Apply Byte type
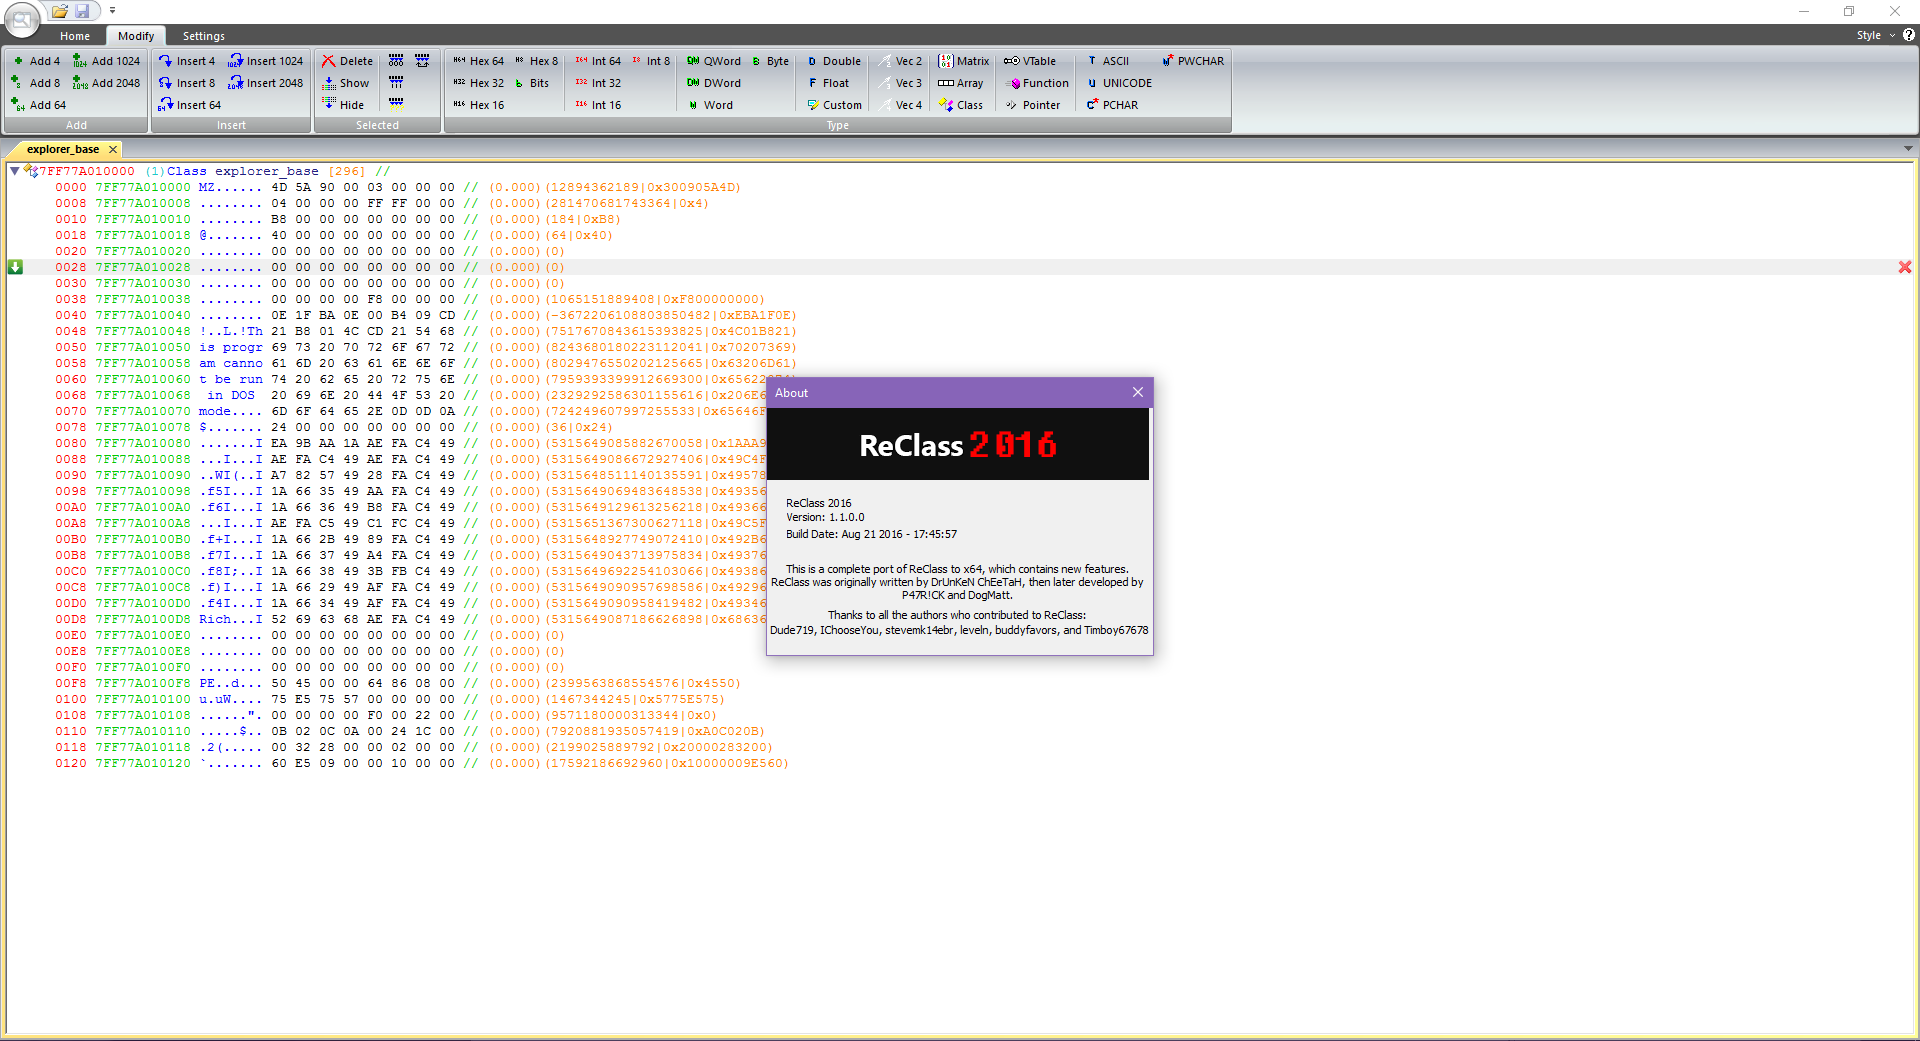The width and height of the screenshot is (1920, 1041). pos(770,61)
